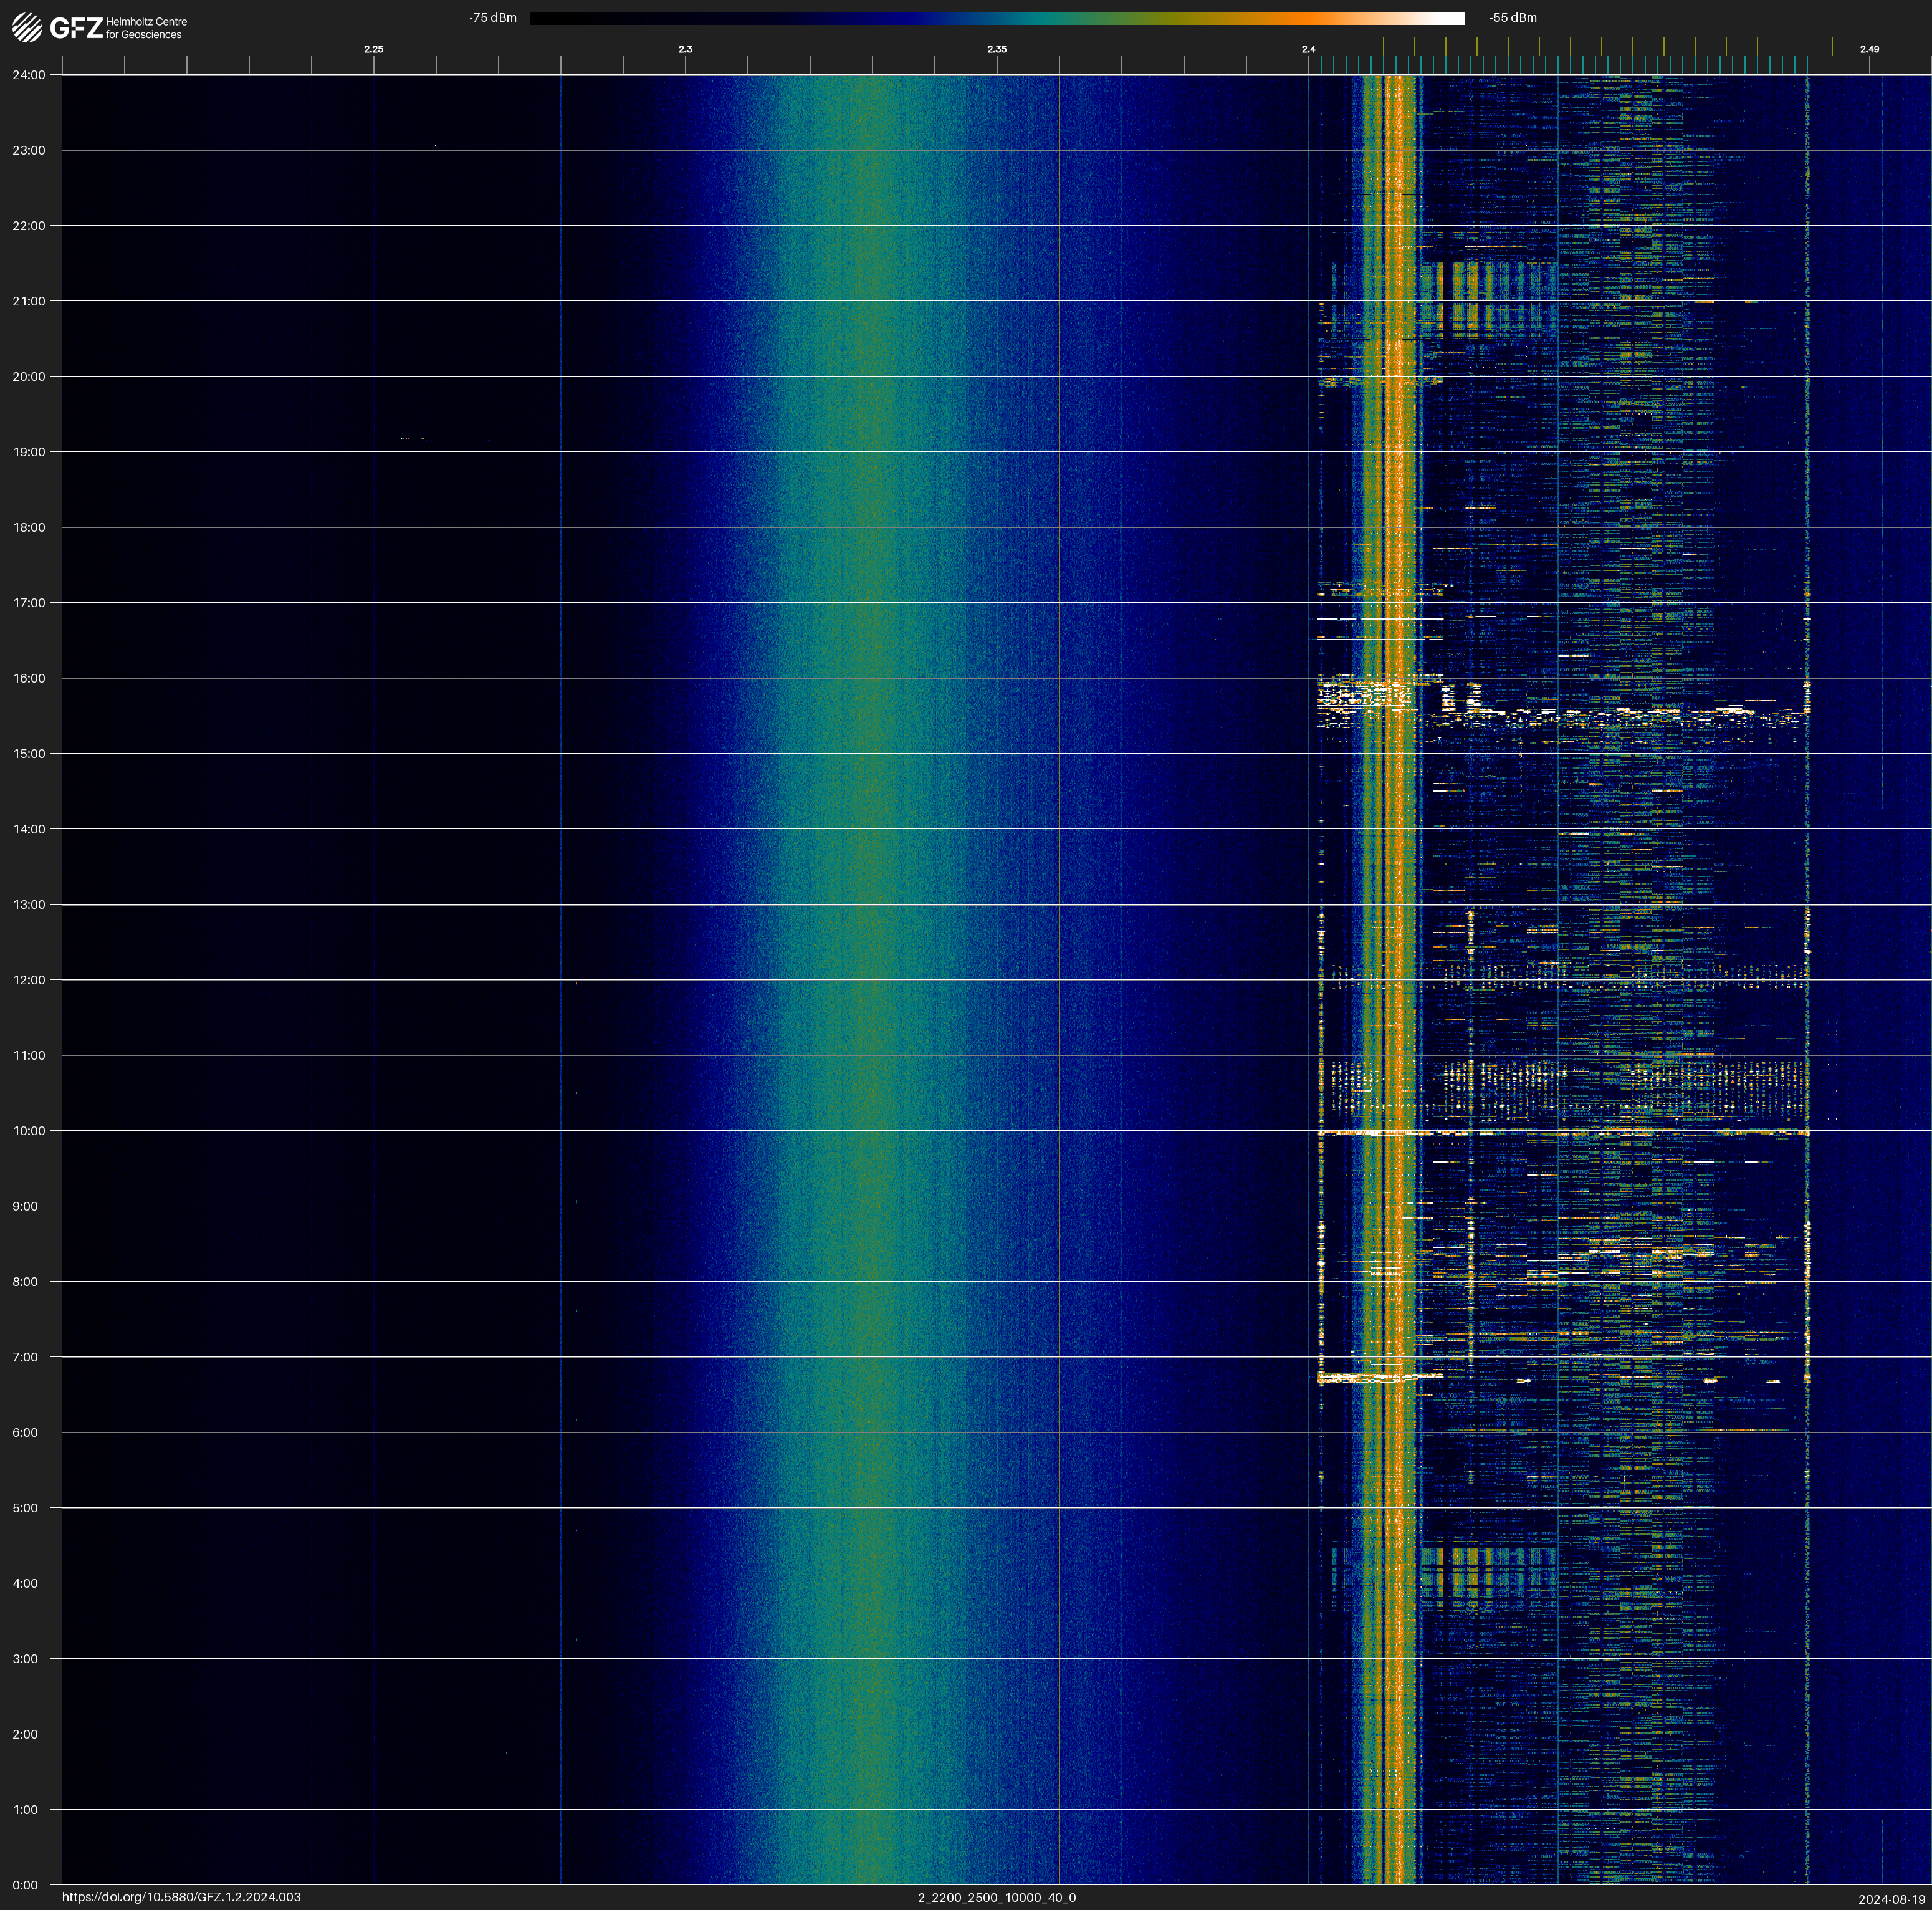Click the 2.35 frequency axis label
This screenshot has height=1910, width=1932.
(x=996, y=49)
